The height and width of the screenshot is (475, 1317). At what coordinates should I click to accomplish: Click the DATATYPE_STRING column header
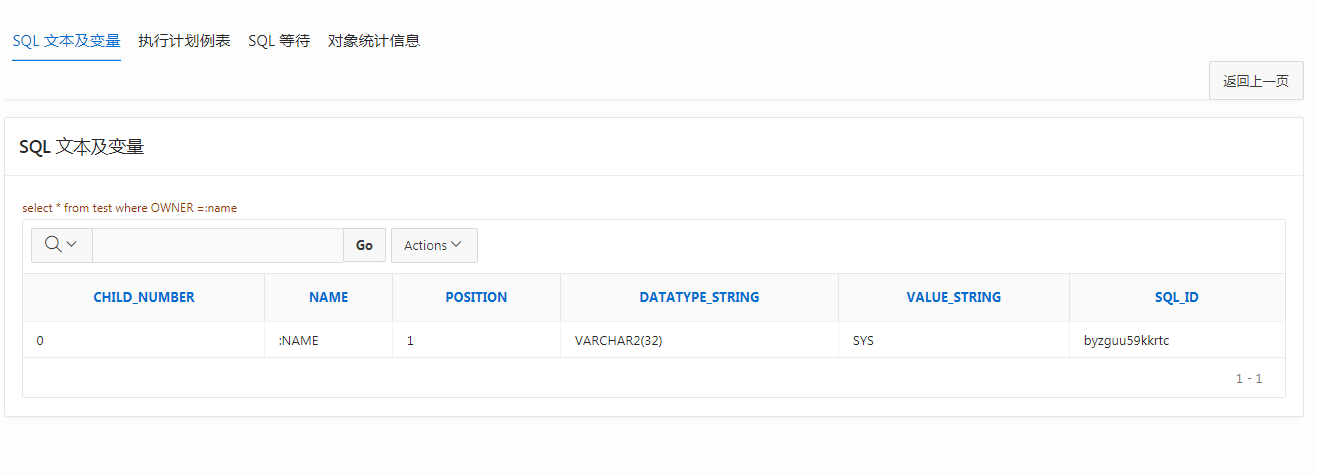pos(699,297)
